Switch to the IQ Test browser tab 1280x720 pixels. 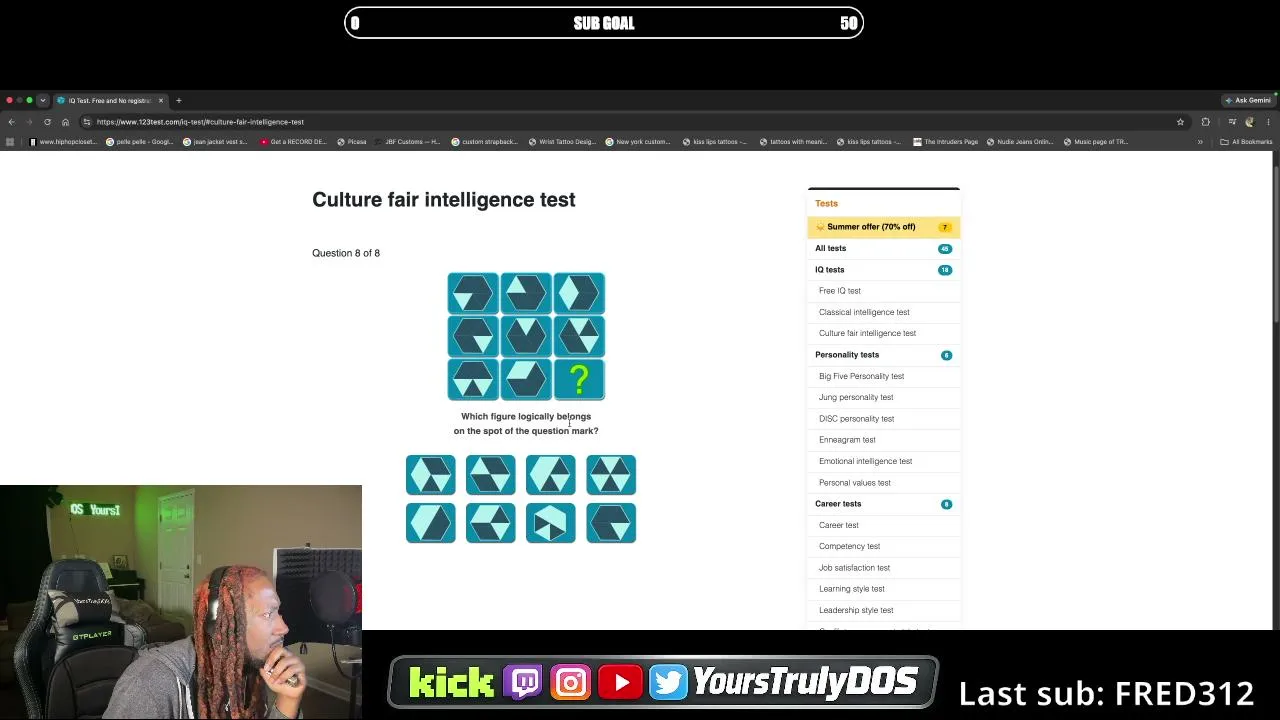pyautogui.click(x=110, y=100)
